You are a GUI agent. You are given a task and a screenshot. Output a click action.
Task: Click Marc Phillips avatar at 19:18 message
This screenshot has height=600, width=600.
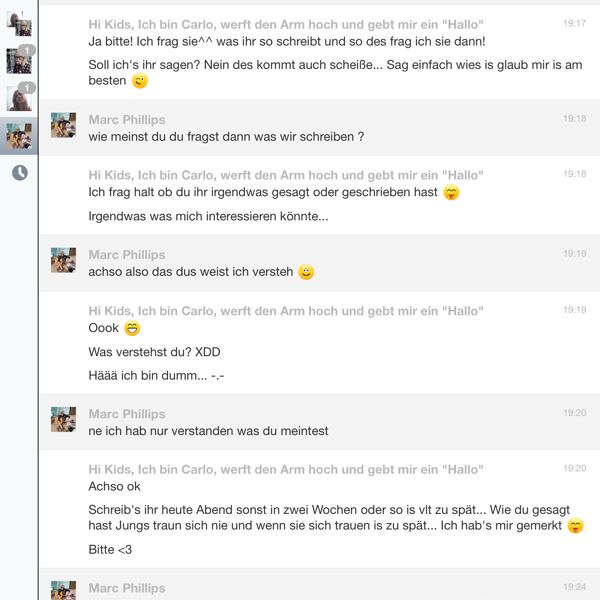64,125
